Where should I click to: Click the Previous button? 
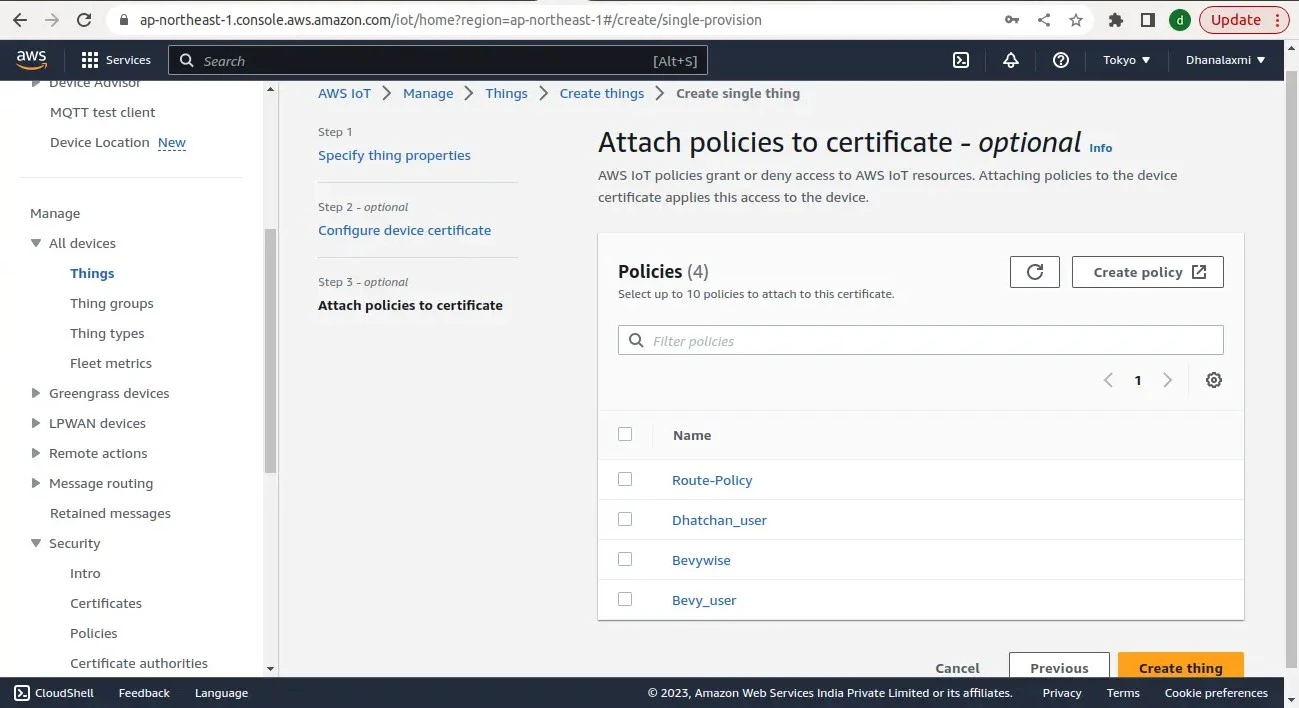(x=1059, y=666)
